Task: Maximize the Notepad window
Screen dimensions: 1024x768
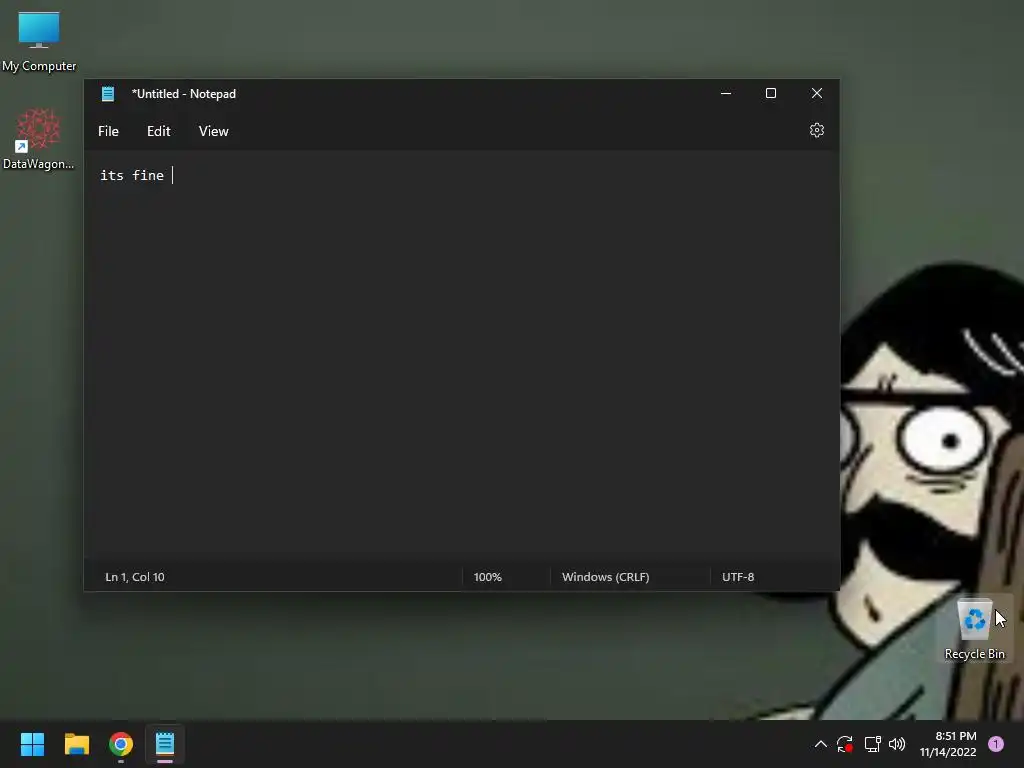Action: coord(771,93)
